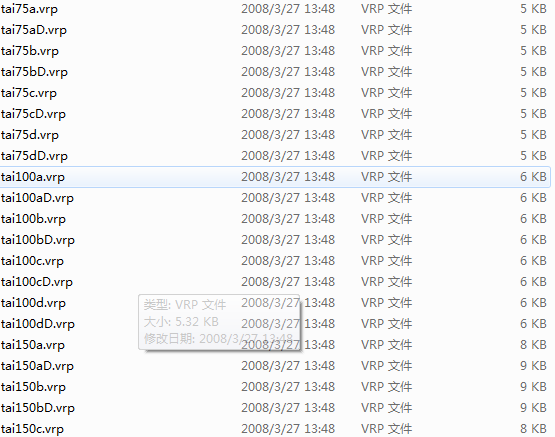The height and width of the screenshot is (437, 555).
Task: Select the tai100aD.vrp file
Action: pyautogui.click(x=37, y=198)
